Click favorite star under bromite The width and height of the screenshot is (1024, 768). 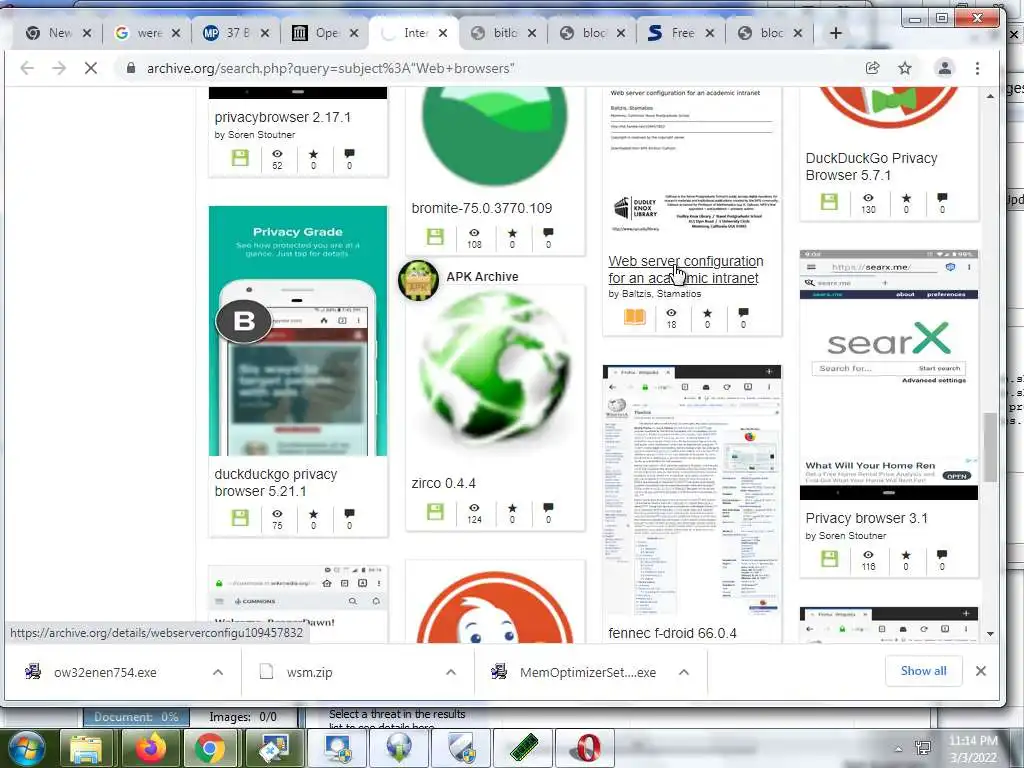pyautogui.click(x=512, y=232)
